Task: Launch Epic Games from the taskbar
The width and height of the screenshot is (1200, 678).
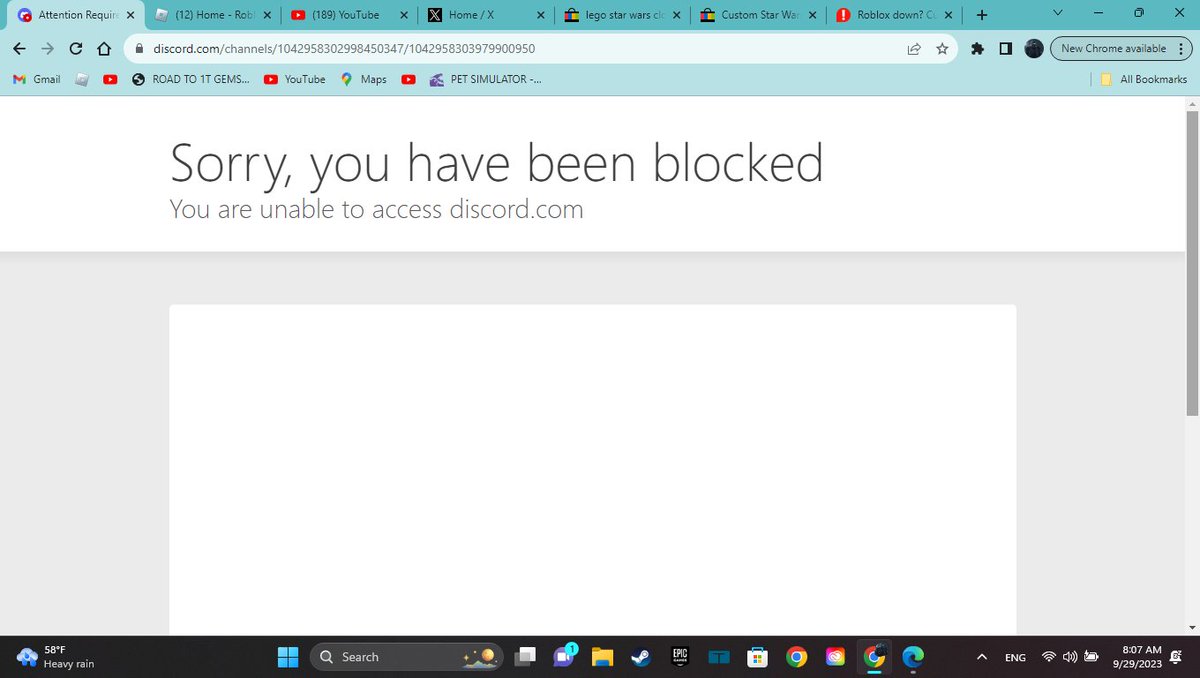Action: pos(679,657)
